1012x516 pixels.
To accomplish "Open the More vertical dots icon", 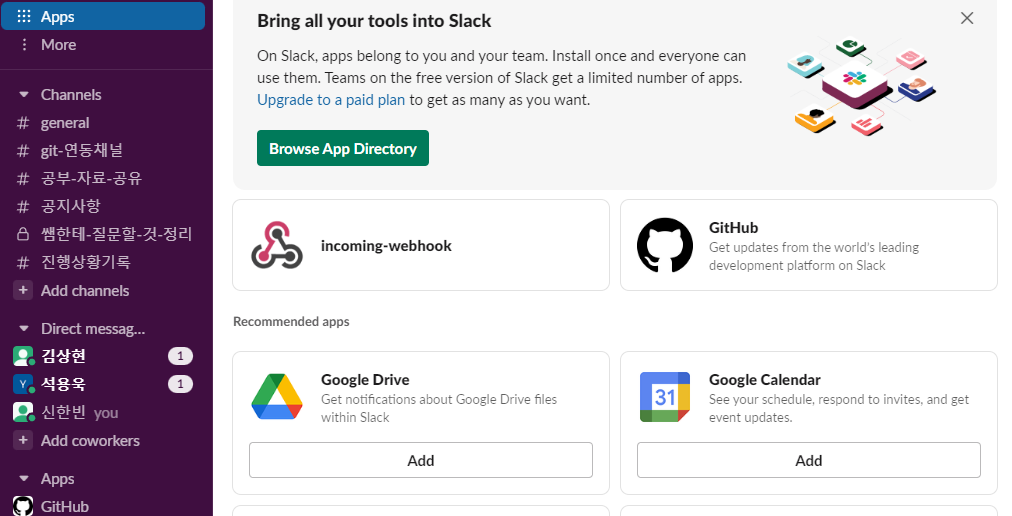I will (24, 45).
